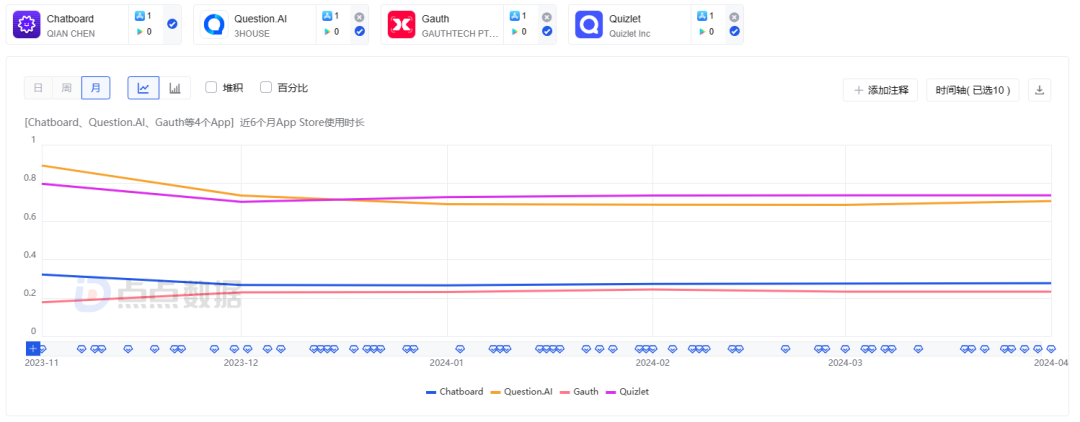Download chart with download icon
The image size is (1080, 422).
coord(1039,90)
